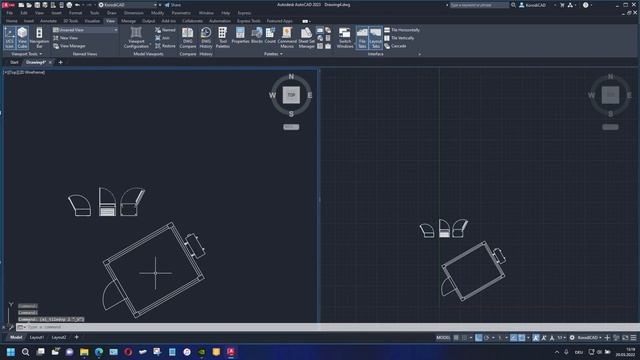Viewport: 640px width, 360px height.
Task: Click the Open file icon
Action: 29,5
